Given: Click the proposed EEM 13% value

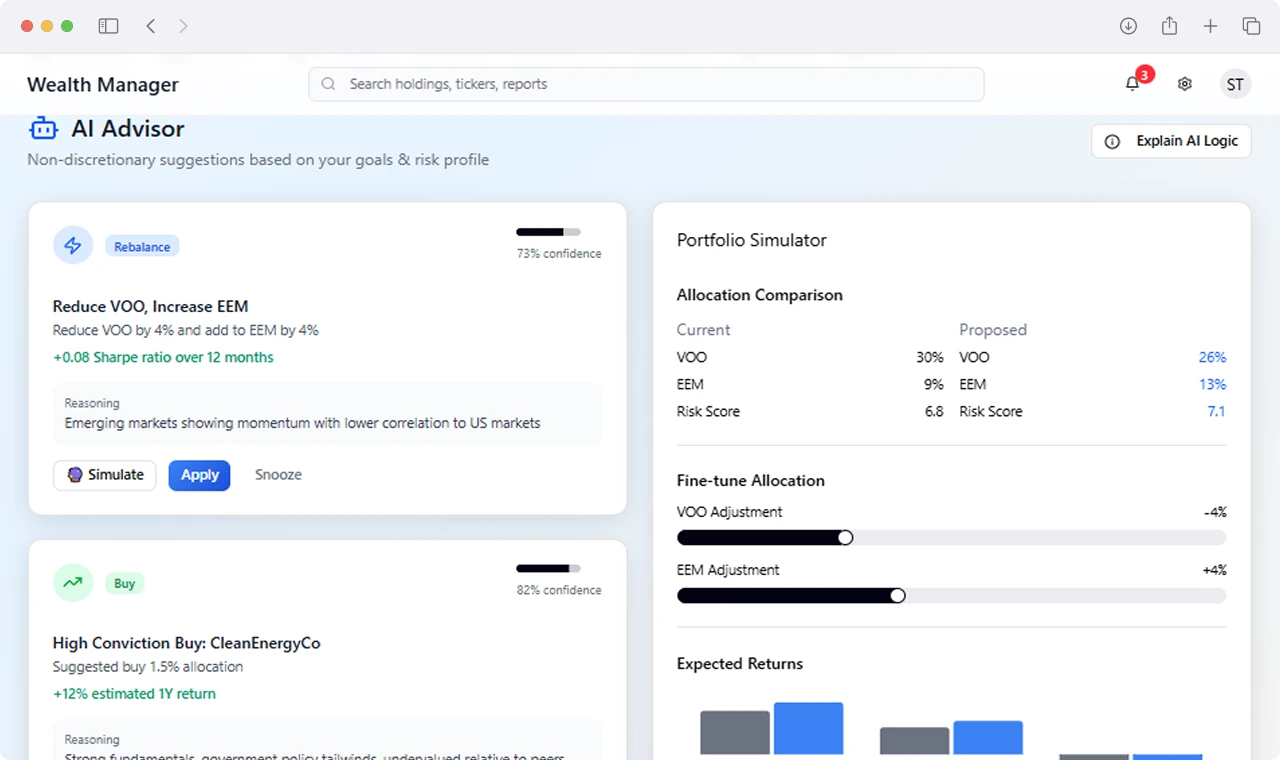Looking at the screenshot, I should pos(1212,384).
